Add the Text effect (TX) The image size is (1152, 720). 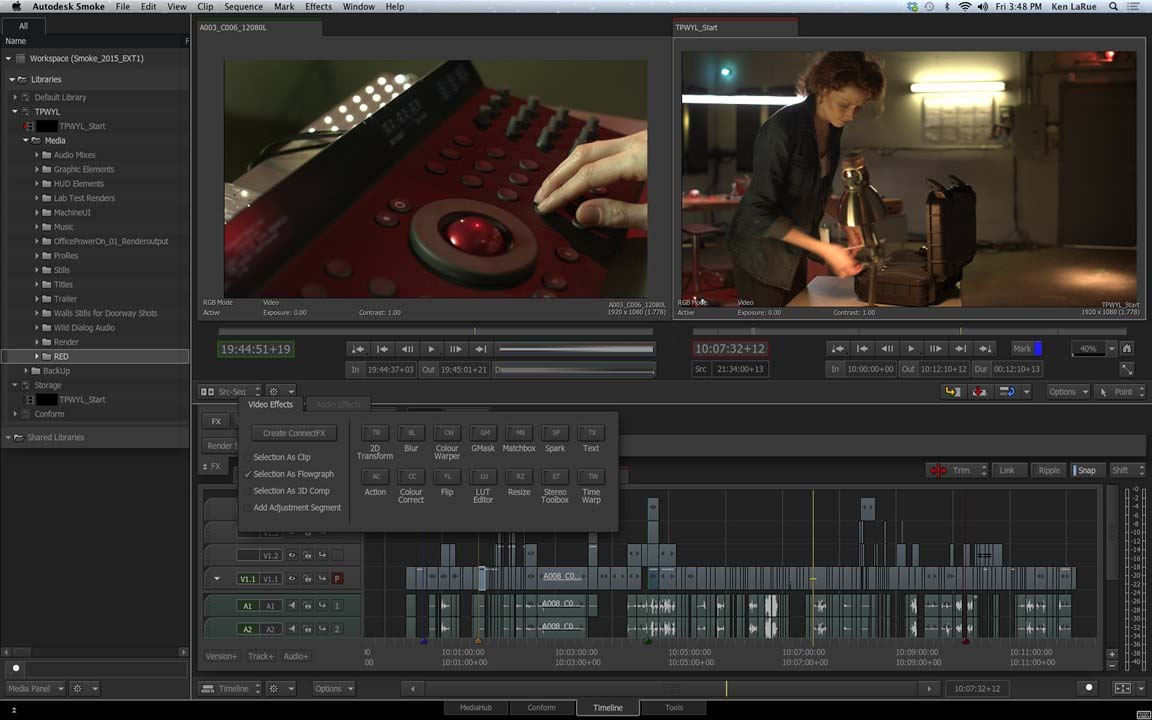(591, 433)
